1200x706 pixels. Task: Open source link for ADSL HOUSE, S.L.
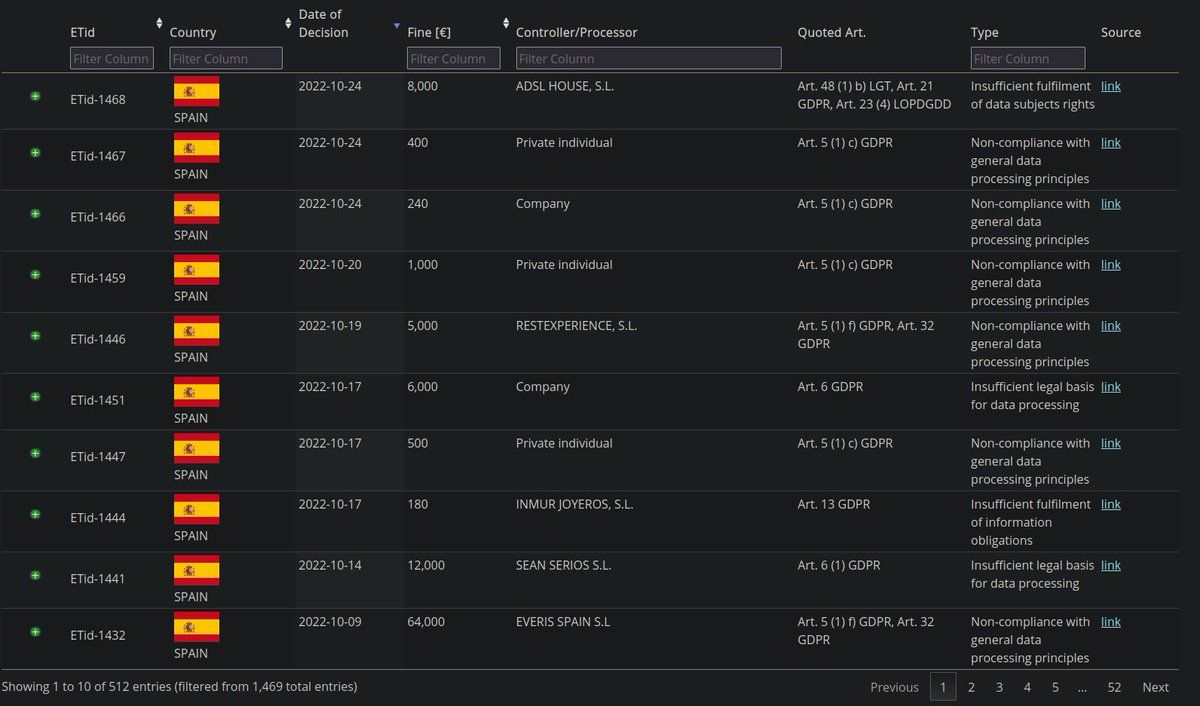pos(1111,86)
